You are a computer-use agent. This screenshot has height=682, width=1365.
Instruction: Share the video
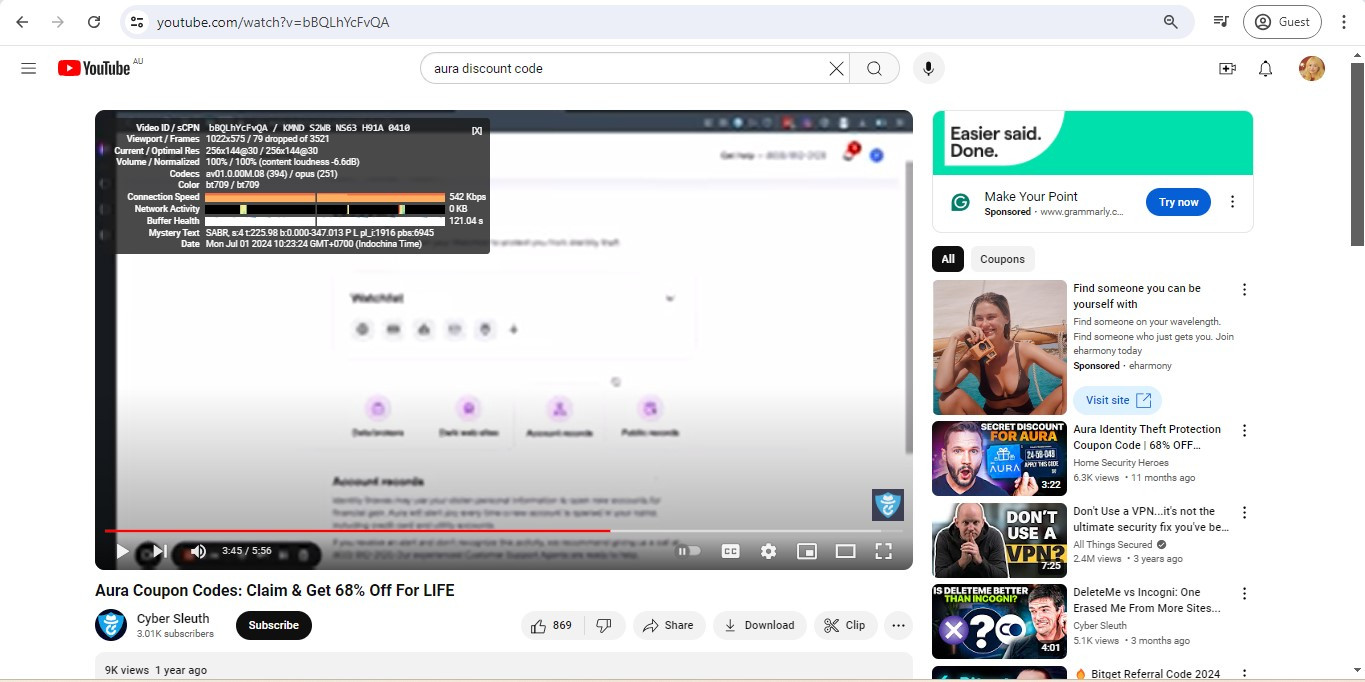[669, 625]
